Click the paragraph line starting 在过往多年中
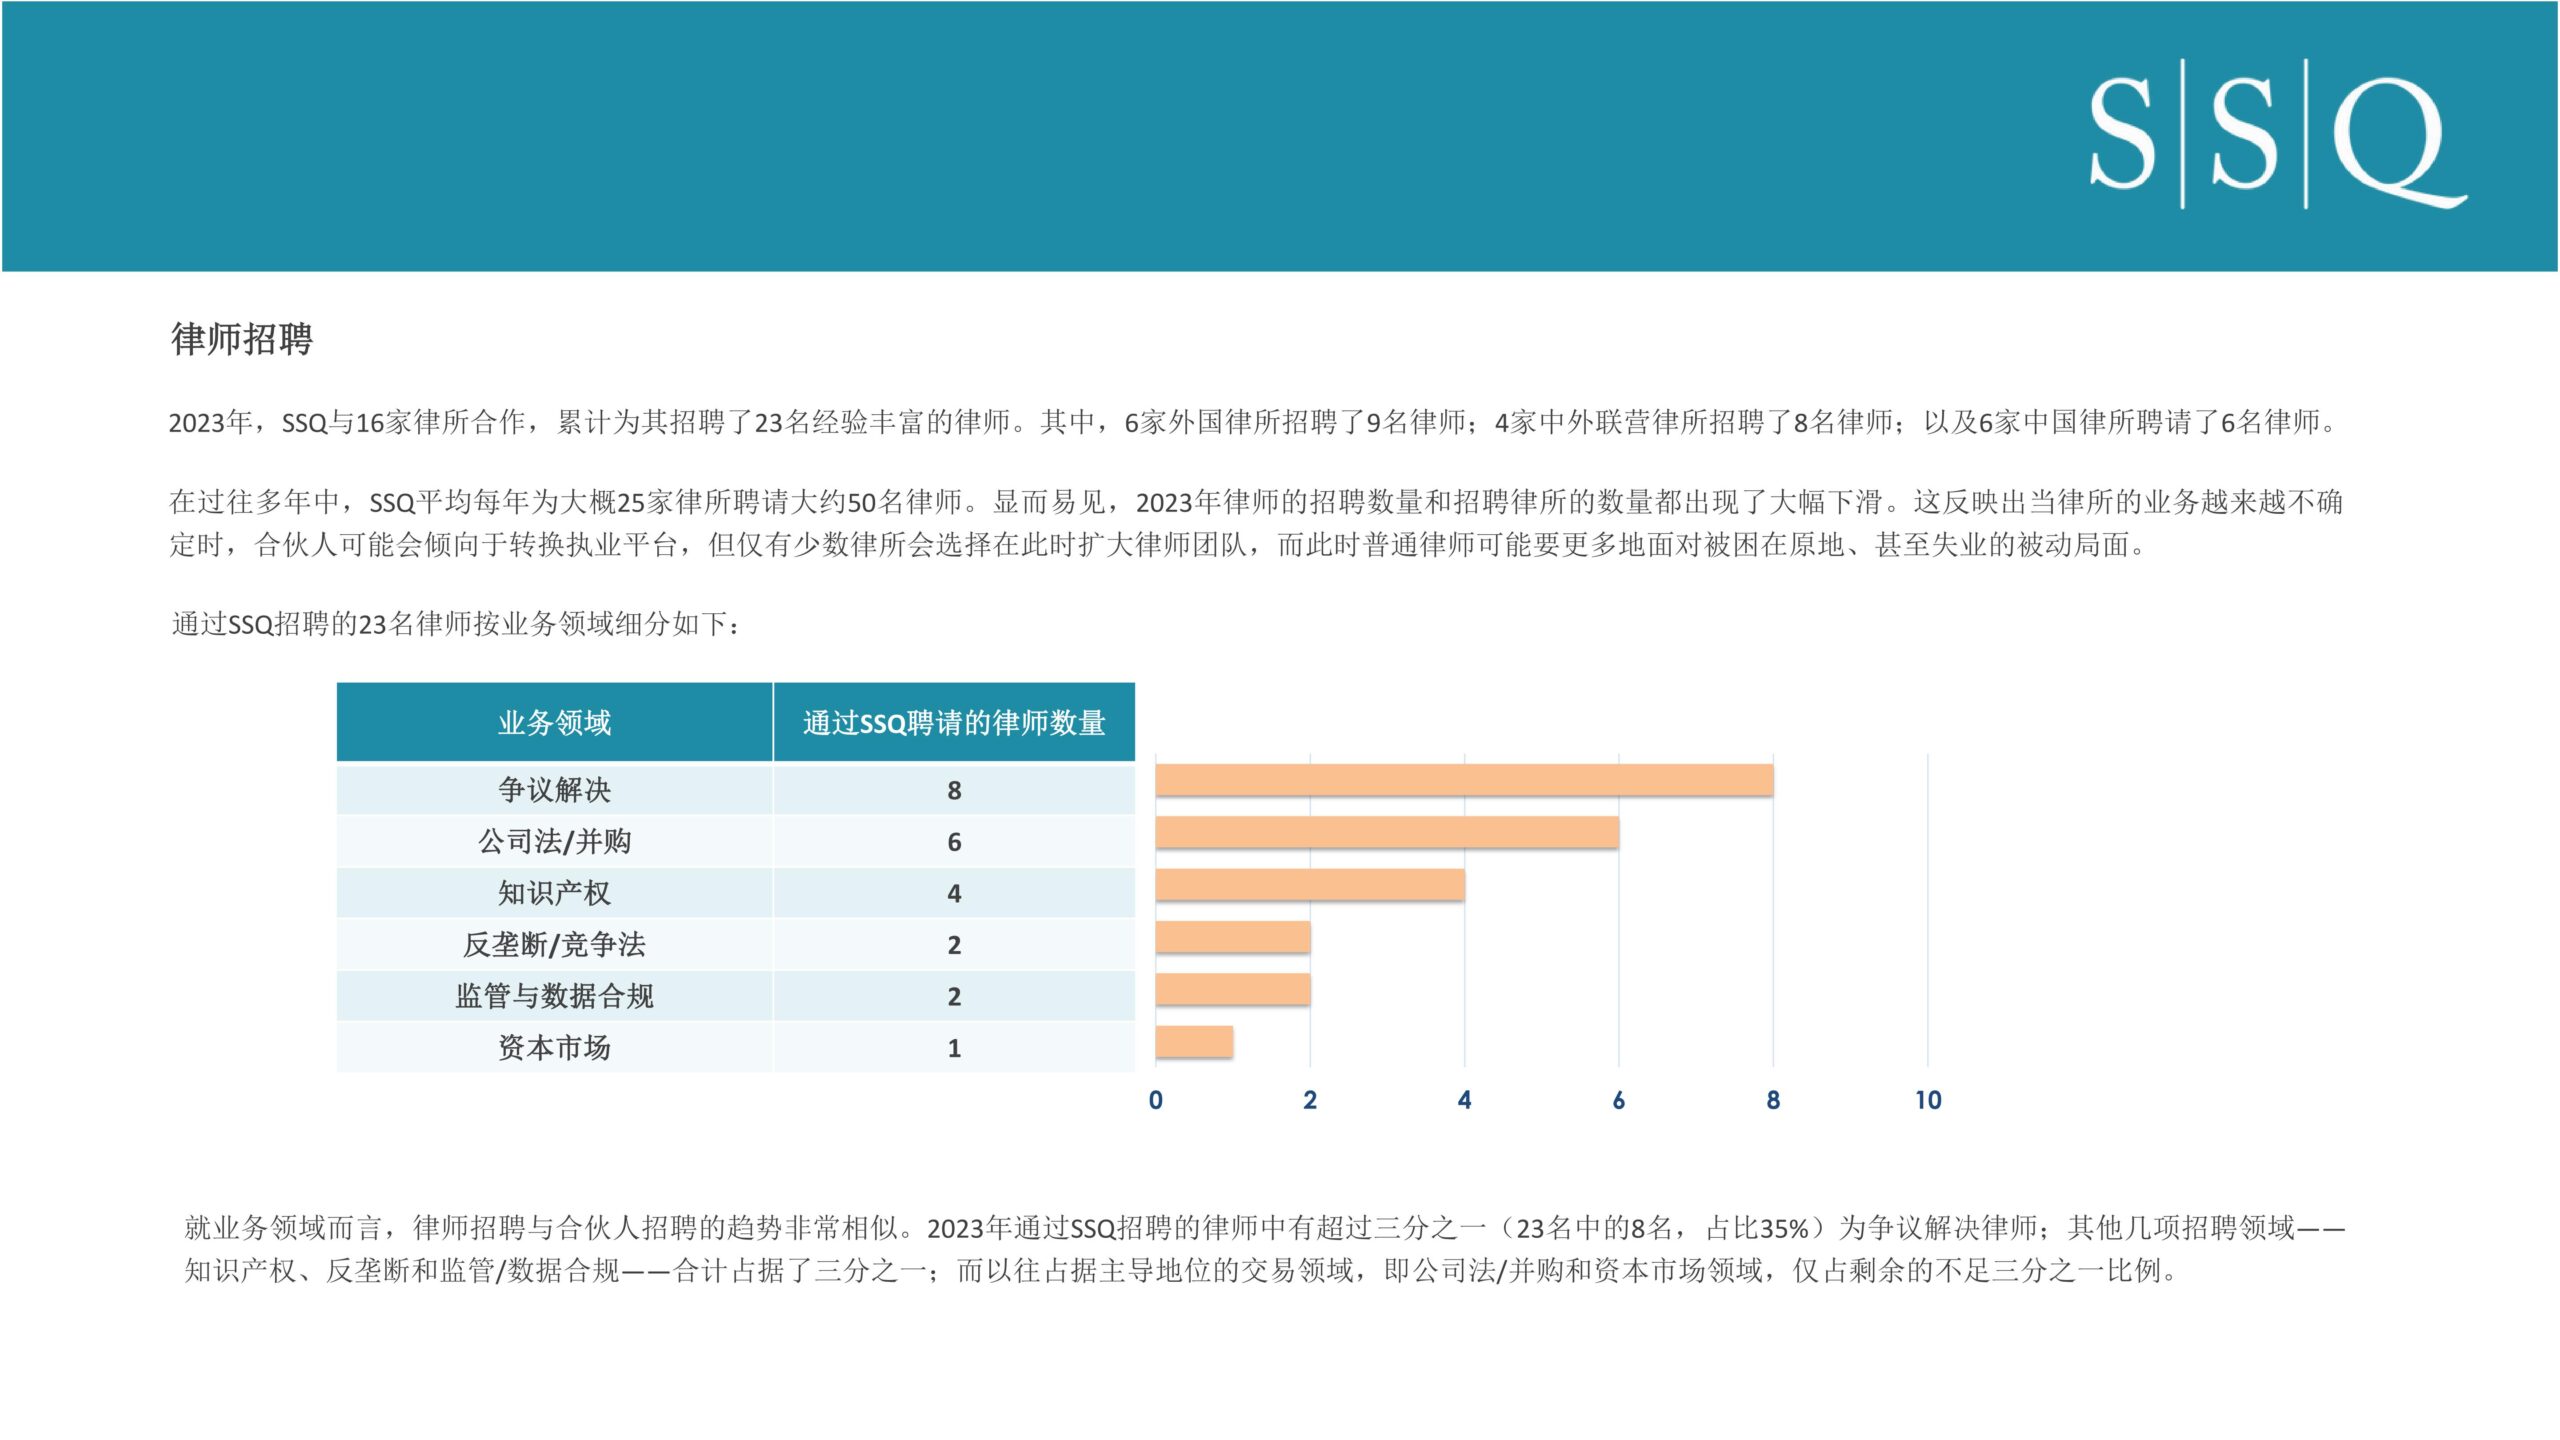The height and width of the screenshot is (1440, 2560). 1256,501
